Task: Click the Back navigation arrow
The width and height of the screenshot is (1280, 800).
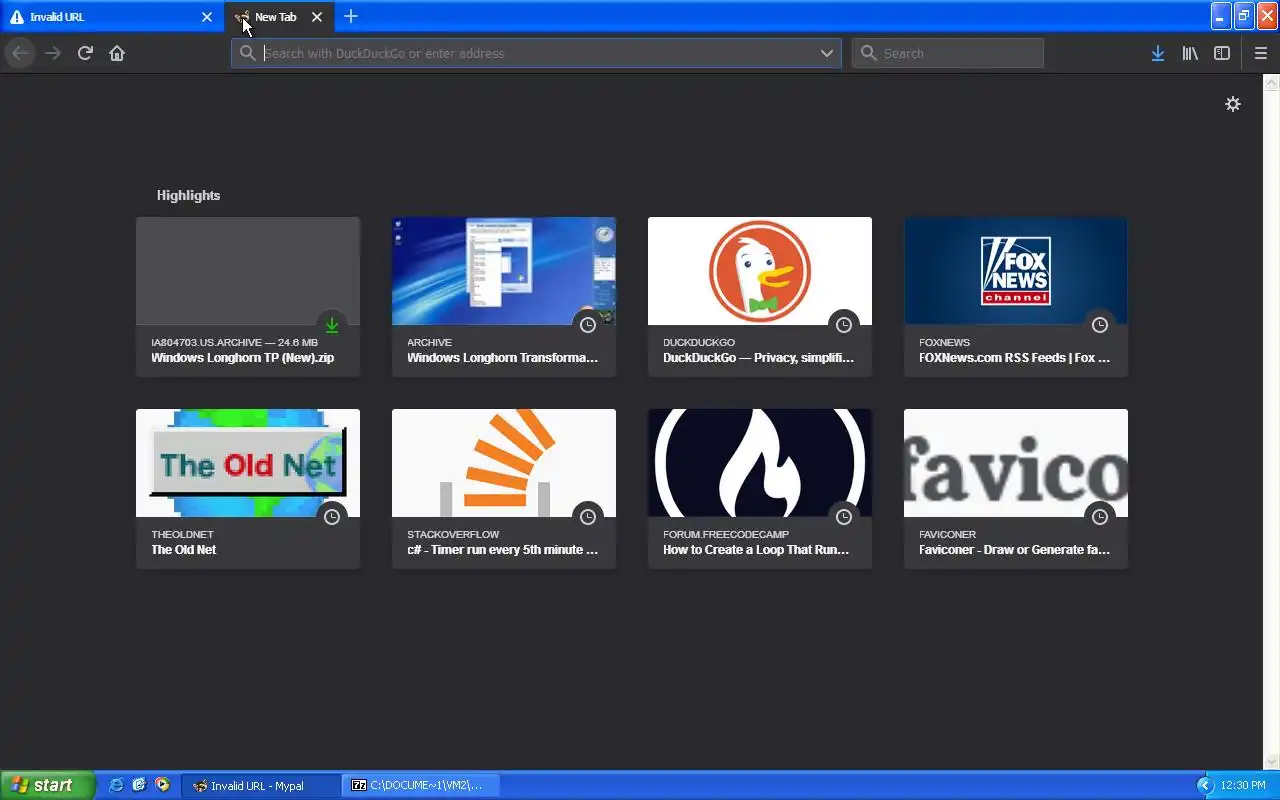Action: (x=20, y=53)
